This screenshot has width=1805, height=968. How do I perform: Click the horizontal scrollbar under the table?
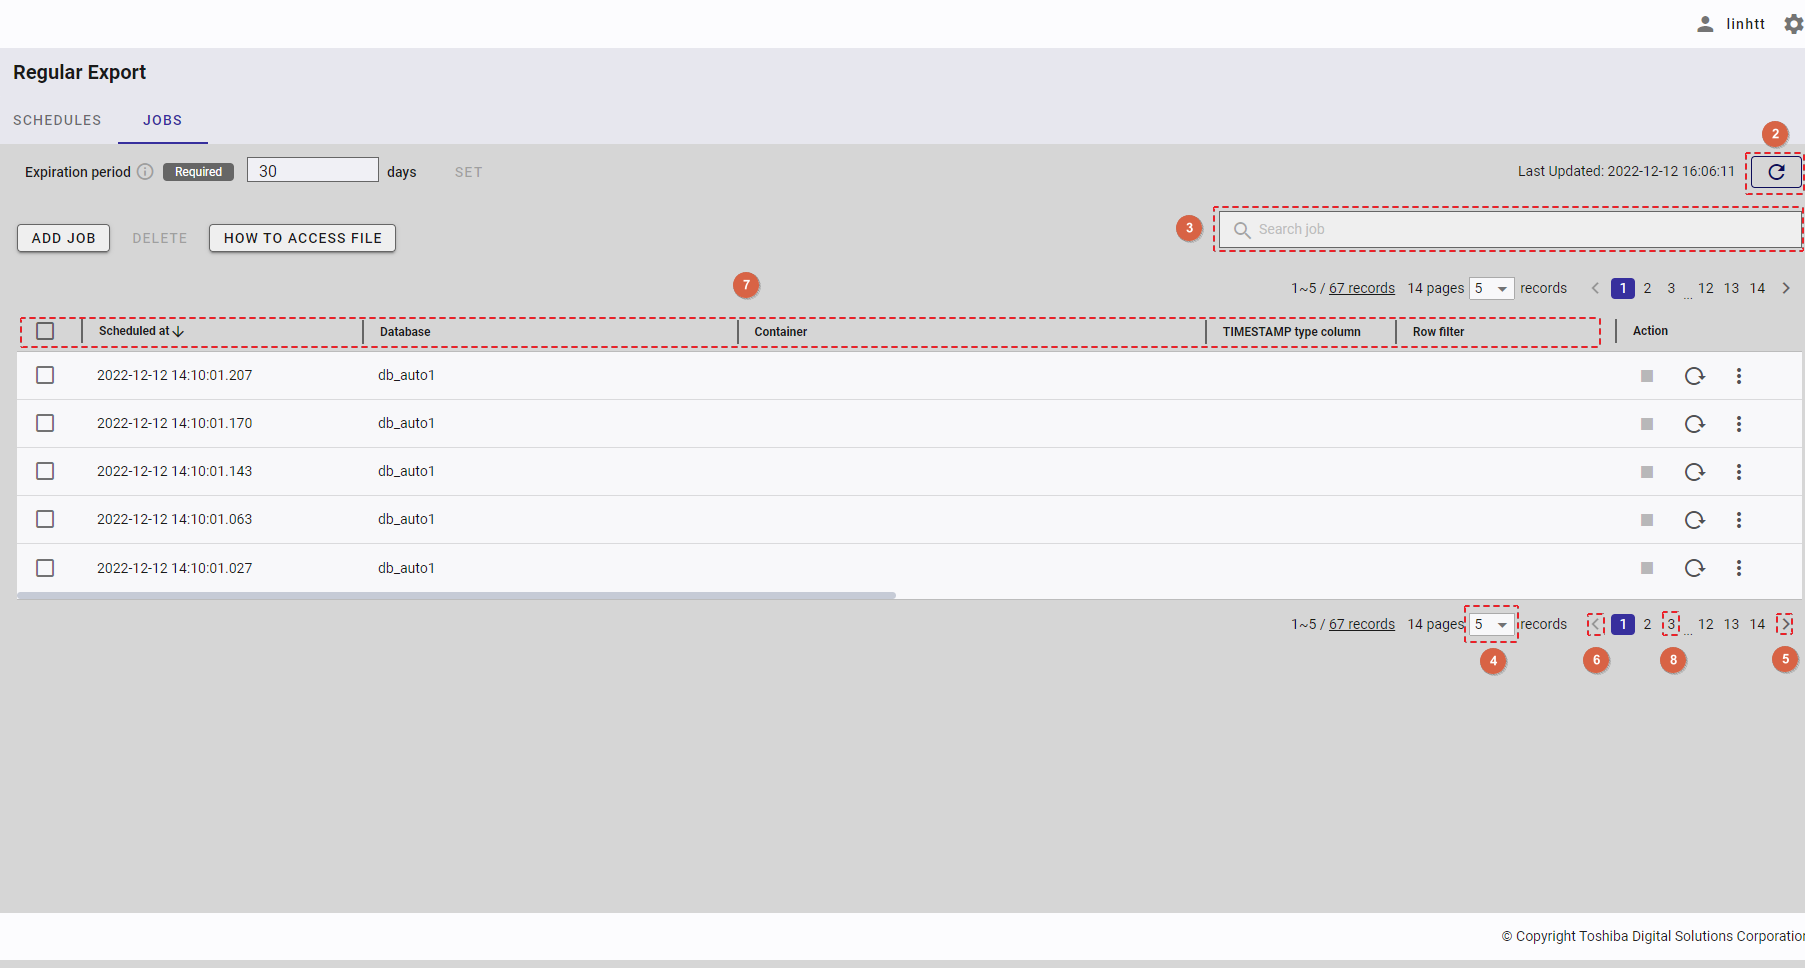pyautogui.click(x=456, y=595)
